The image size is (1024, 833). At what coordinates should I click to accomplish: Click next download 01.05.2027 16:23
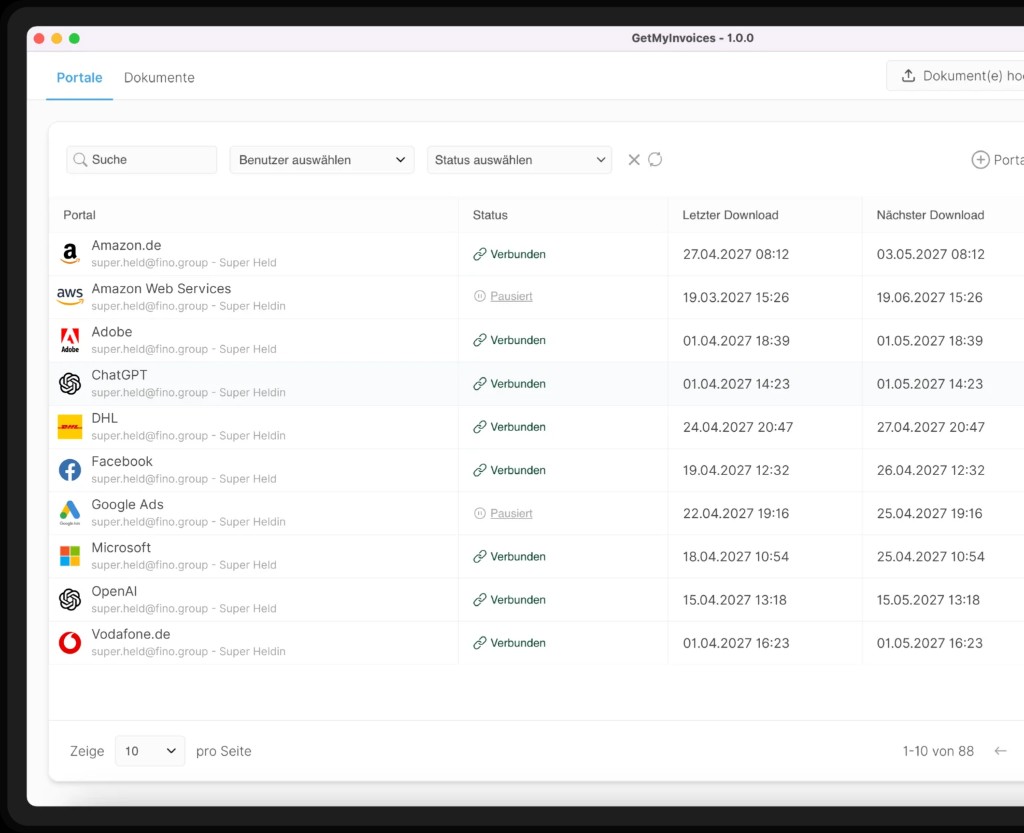[929, 643]
